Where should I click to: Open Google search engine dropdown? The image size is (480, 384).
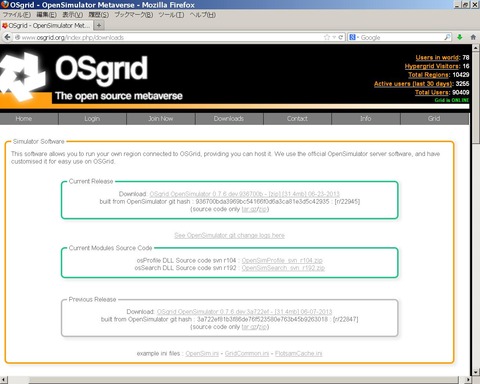coord(354,37)
